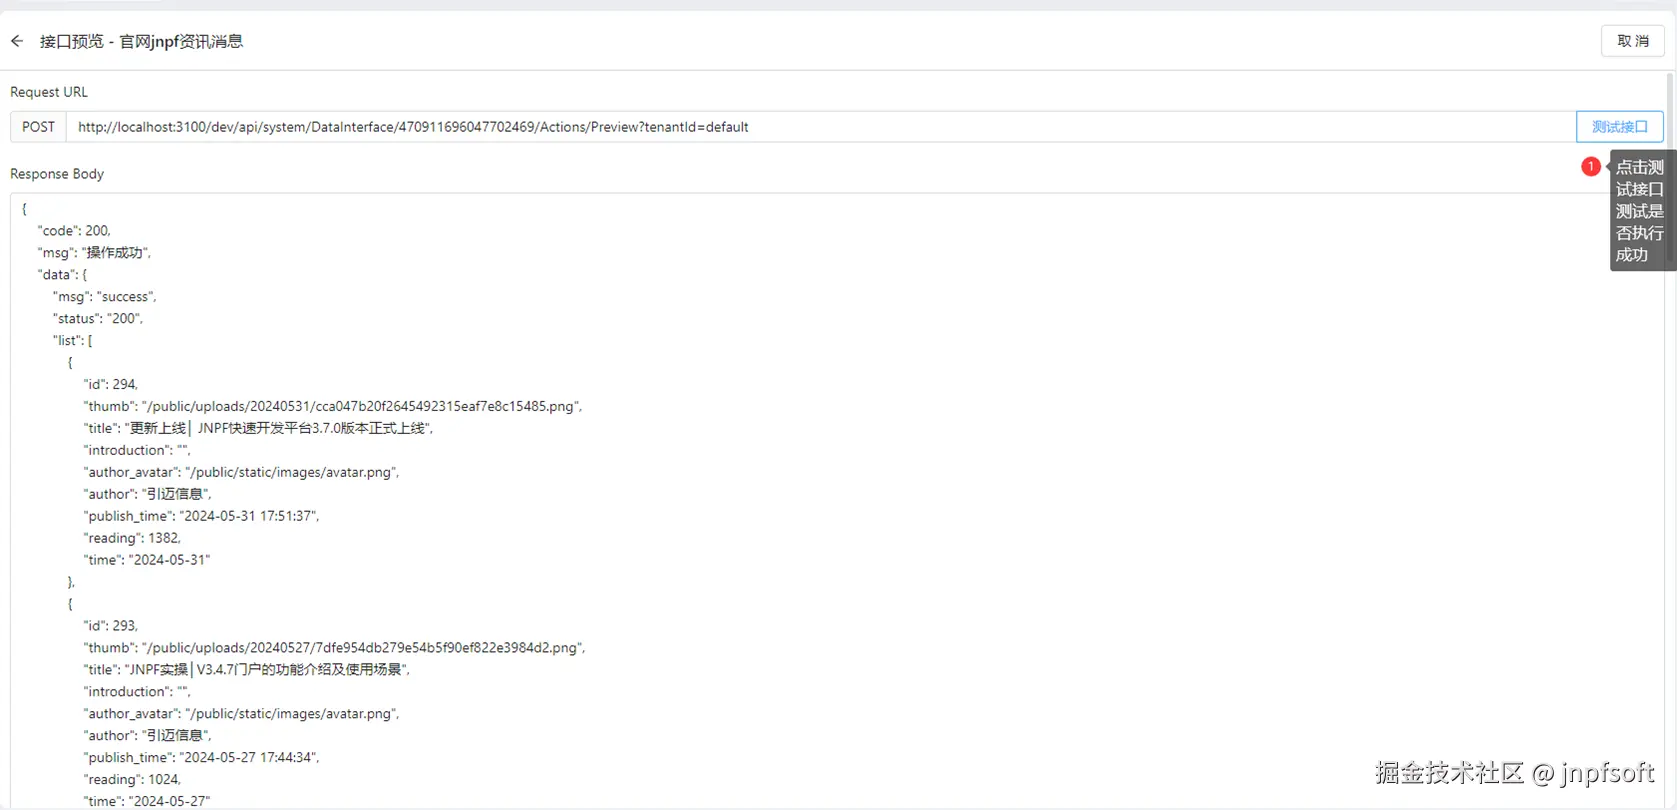Click the "reading": 1024 line

coord(132,780)
